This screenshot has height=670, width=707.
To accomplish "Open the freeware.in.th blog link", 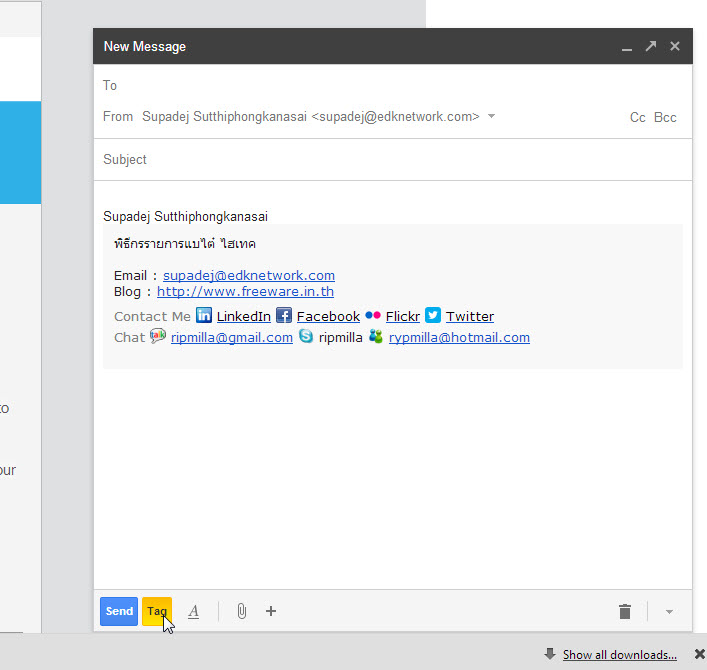I will (x=245, y=292).
